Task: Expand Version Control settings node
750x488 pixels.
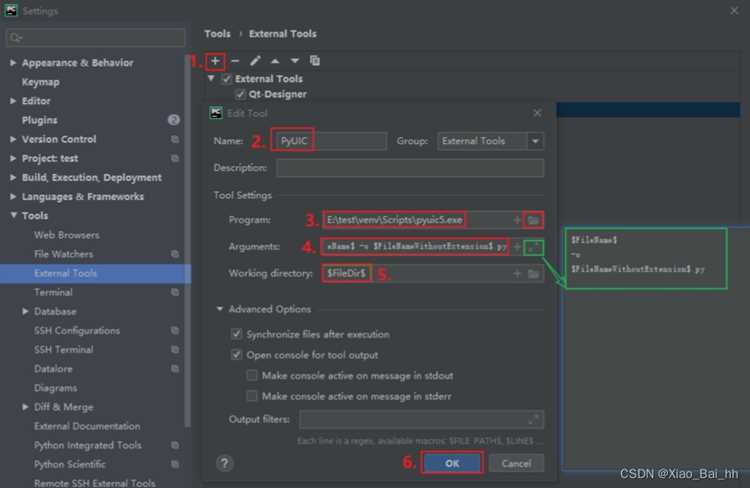Action: pyautogui.click(x=13, y=139)
